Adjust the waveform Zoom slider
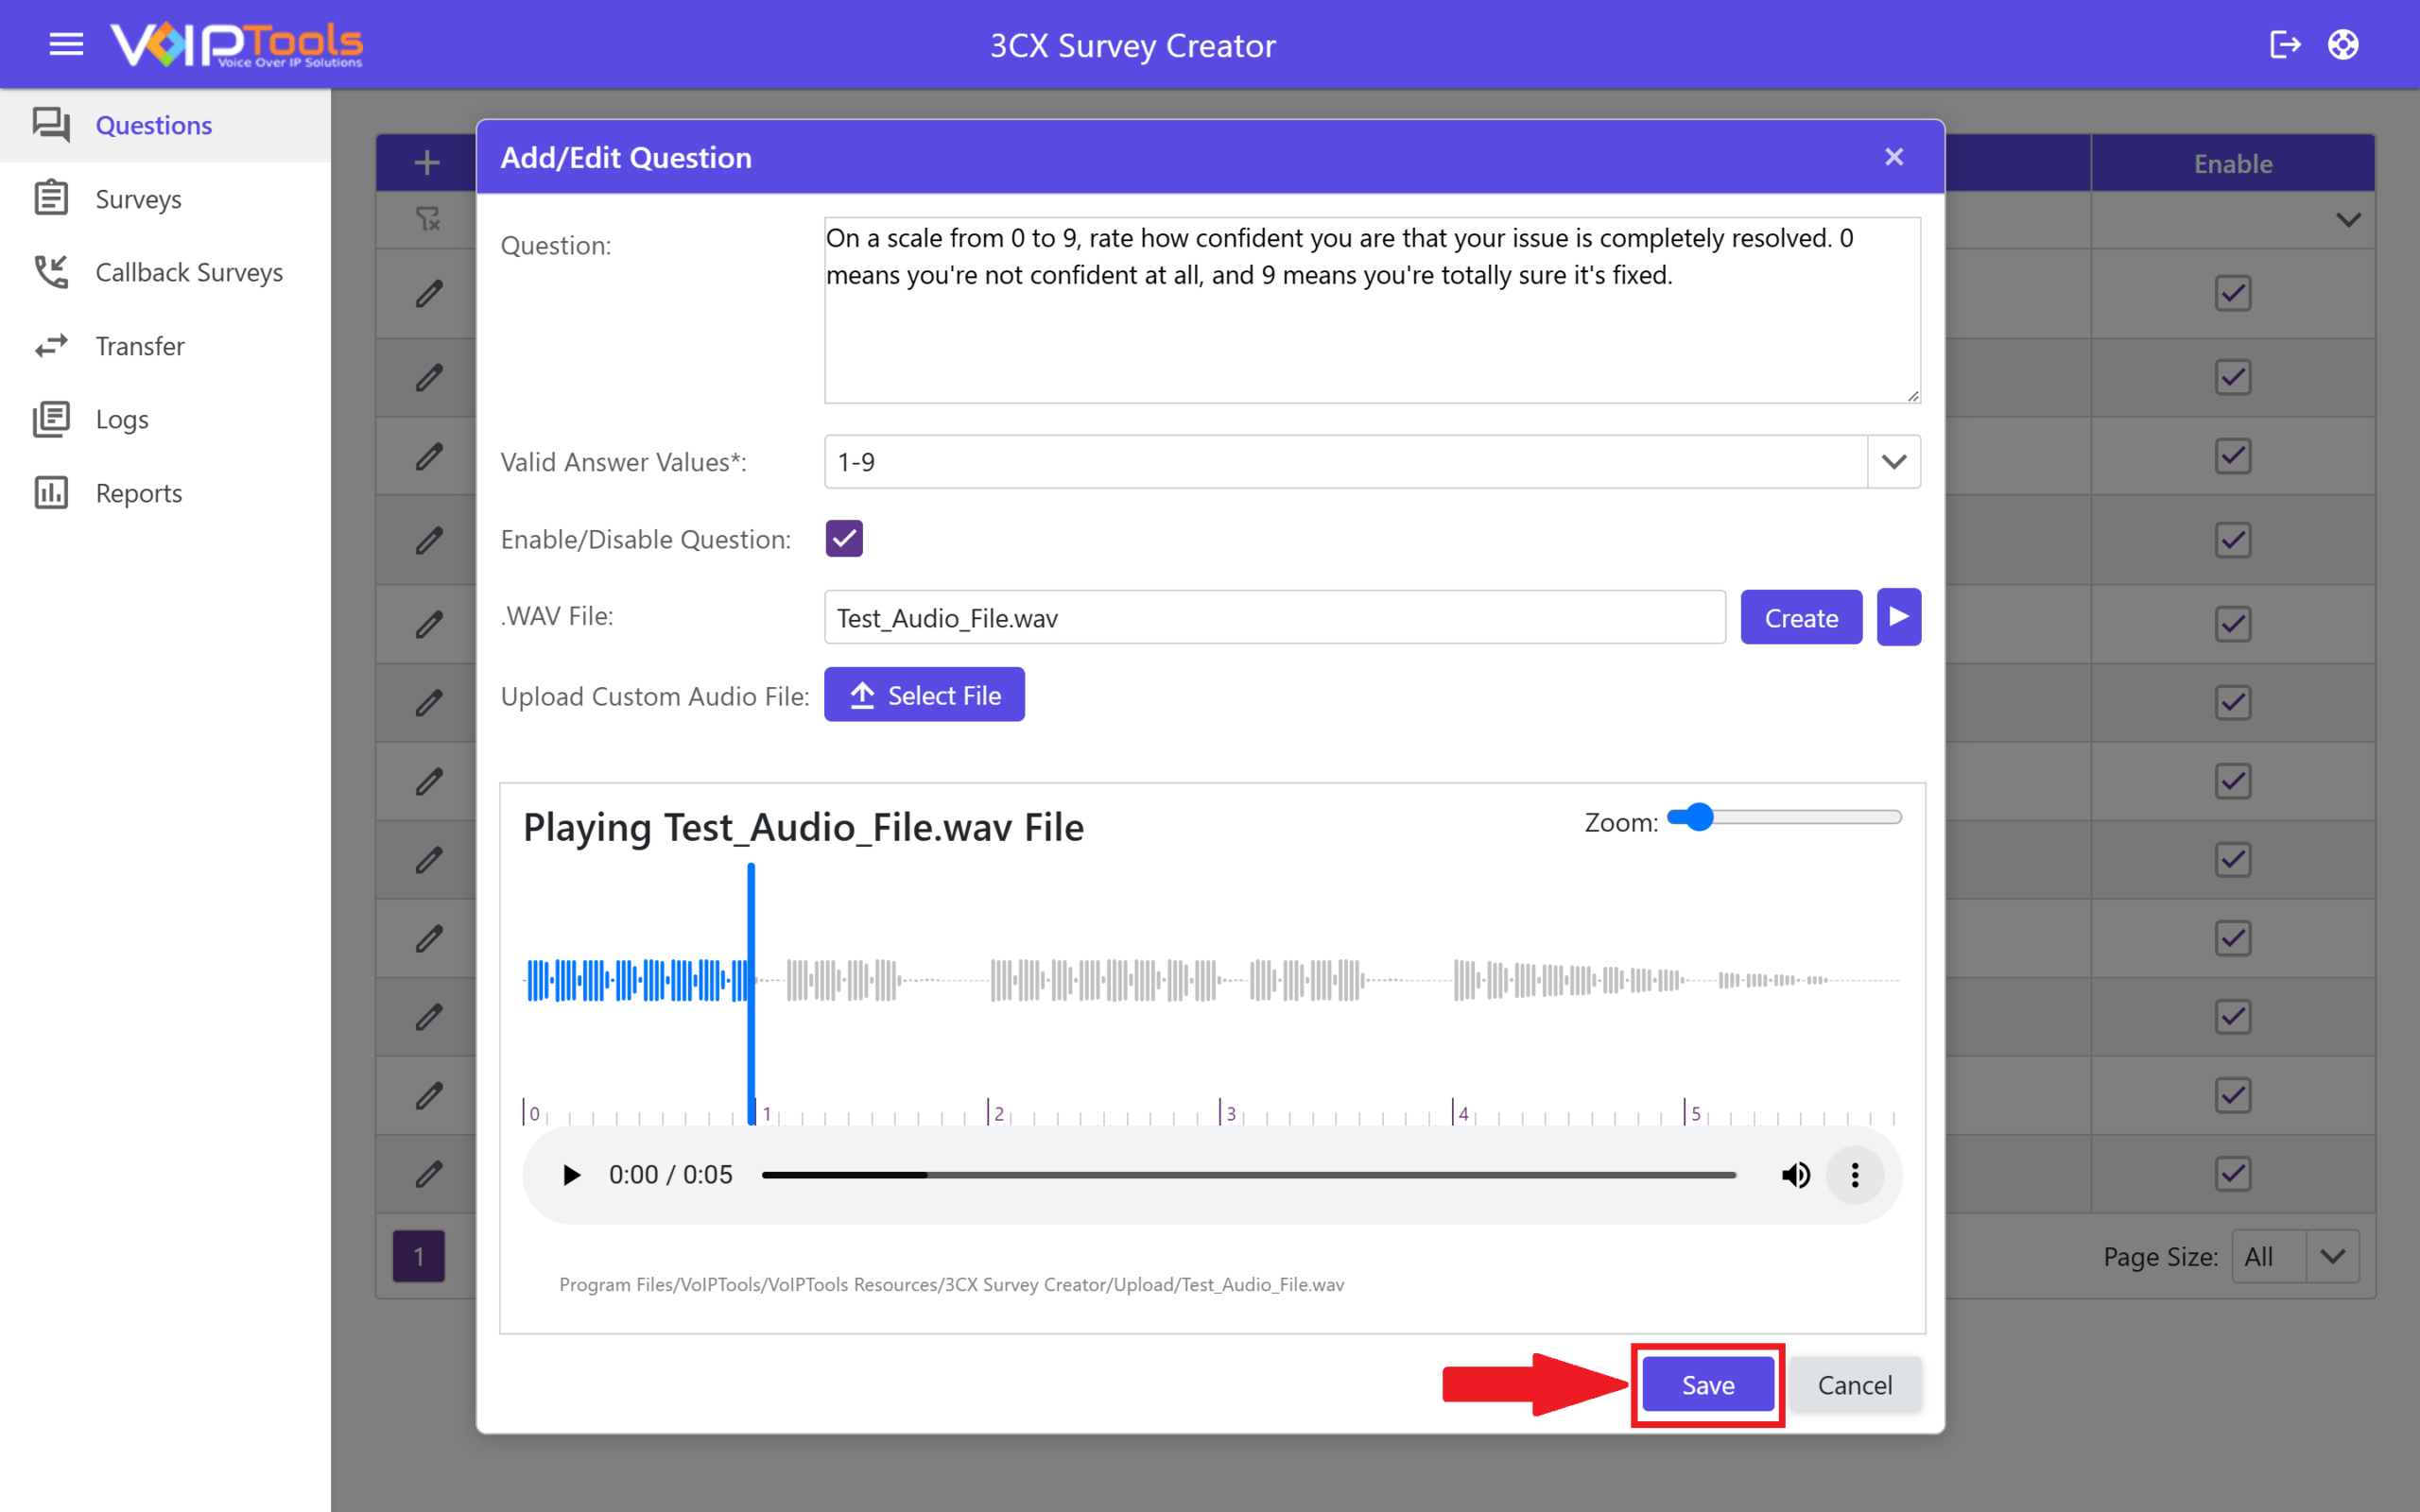This screenshot has width=2420, height=1512. [1785, 817]
